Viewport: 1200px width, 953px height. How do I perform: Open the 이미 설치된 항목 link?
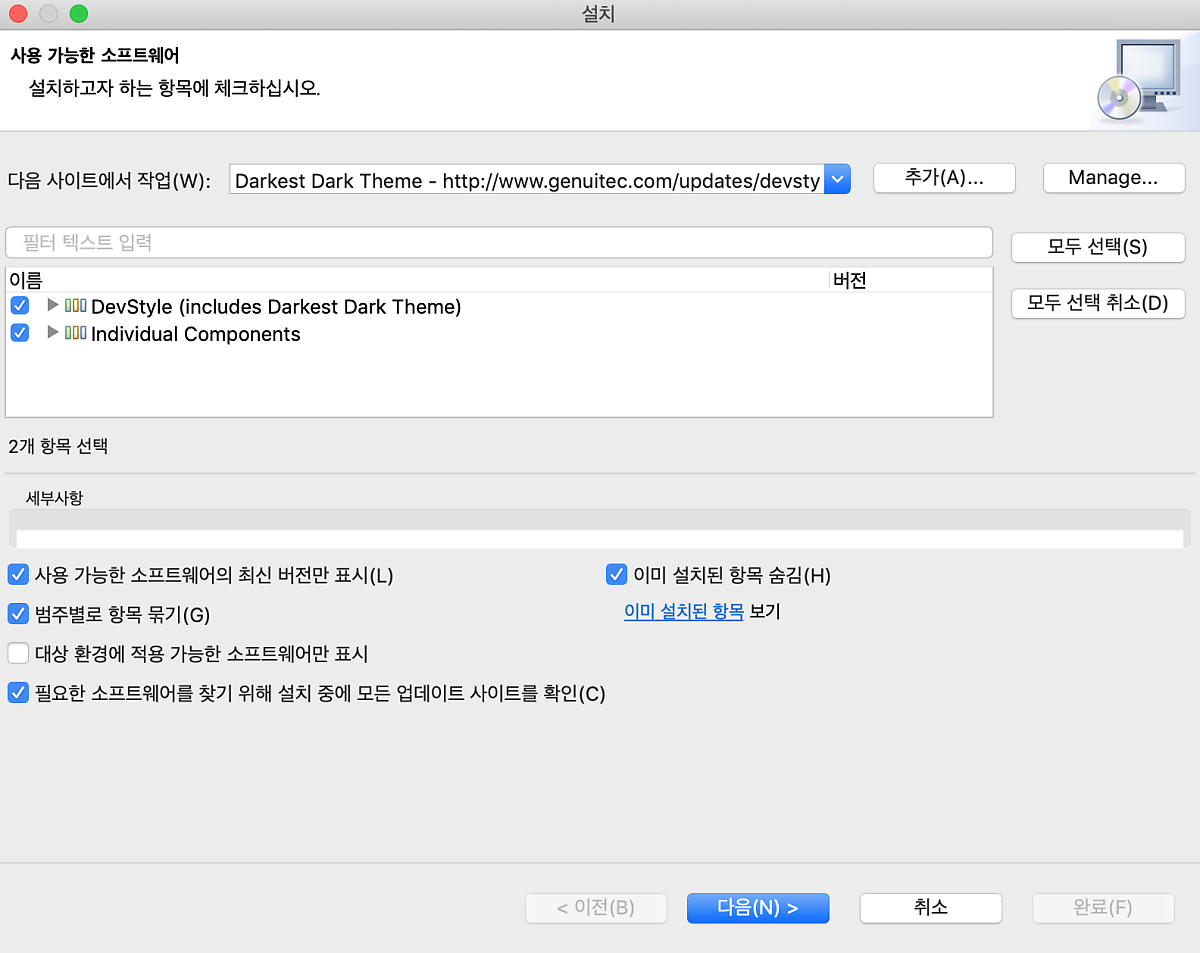point(683,612)
